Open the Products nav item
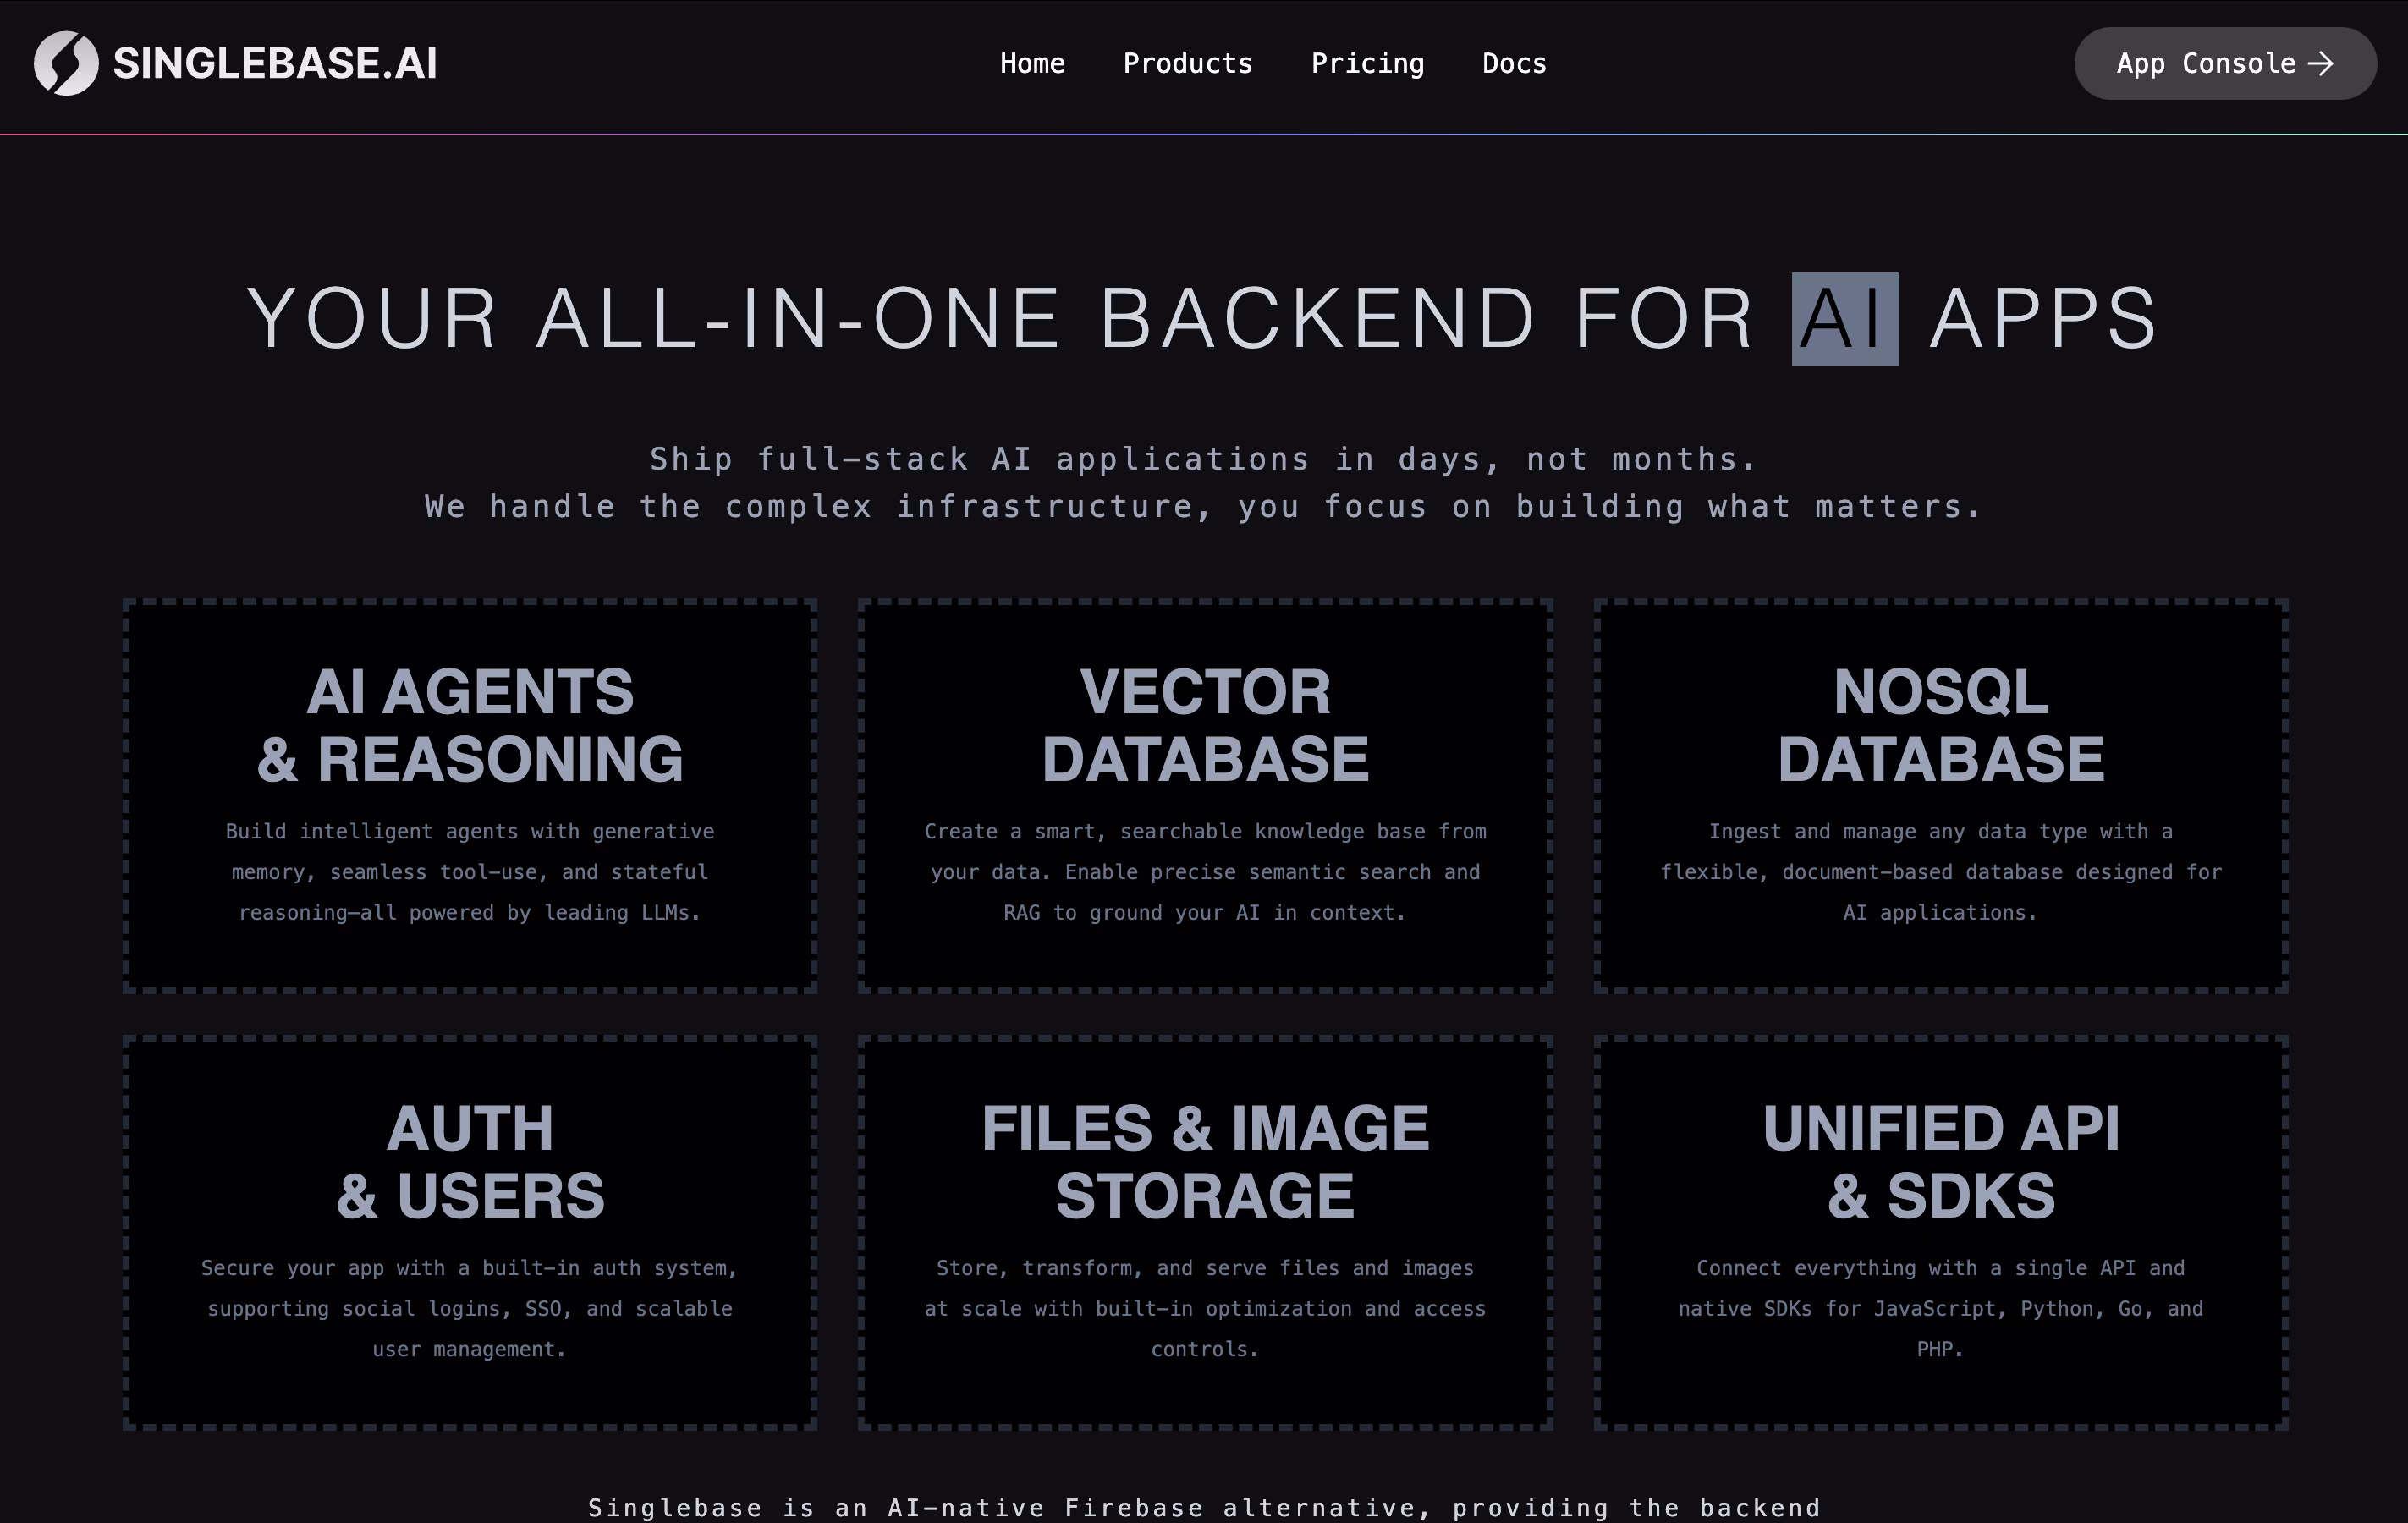2408x1523 pixels. coord(1187,63)
